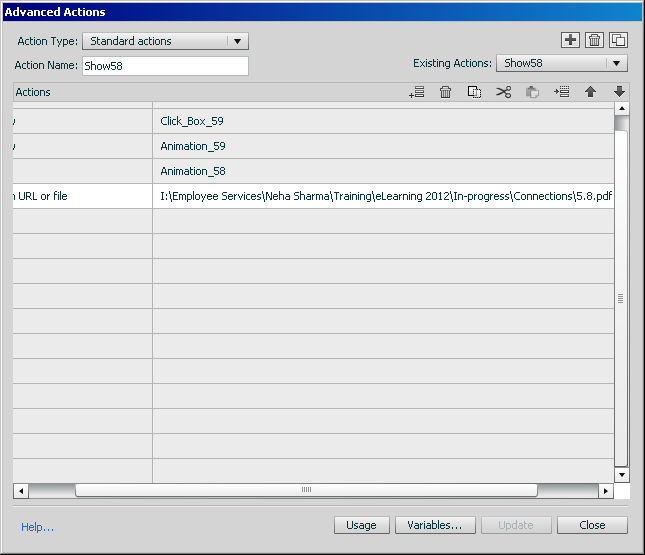Click the Action Name field Show58
This screenshot has width=645, height=555.
point(165,66)
